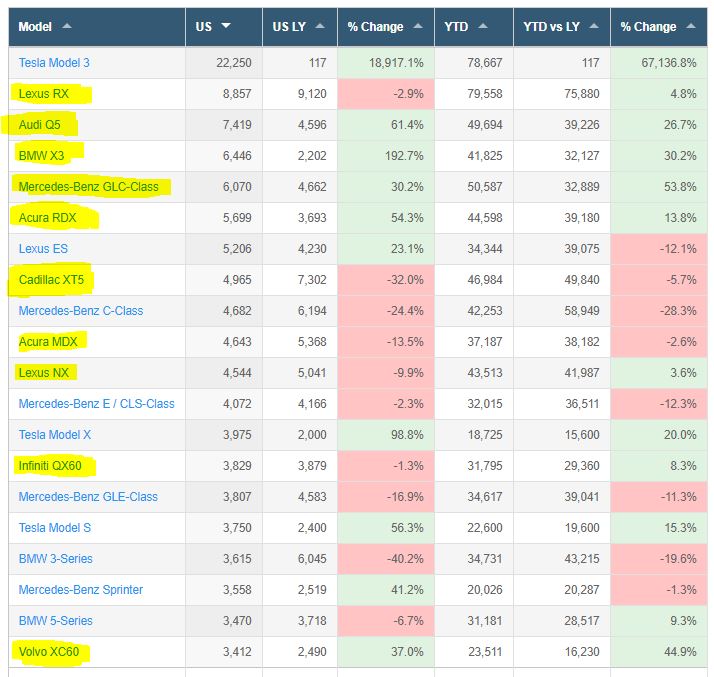The width and height of the screenshot is (714, 677).
Task: Open the Volvo XC60 link
Action: tap(49, 652)
